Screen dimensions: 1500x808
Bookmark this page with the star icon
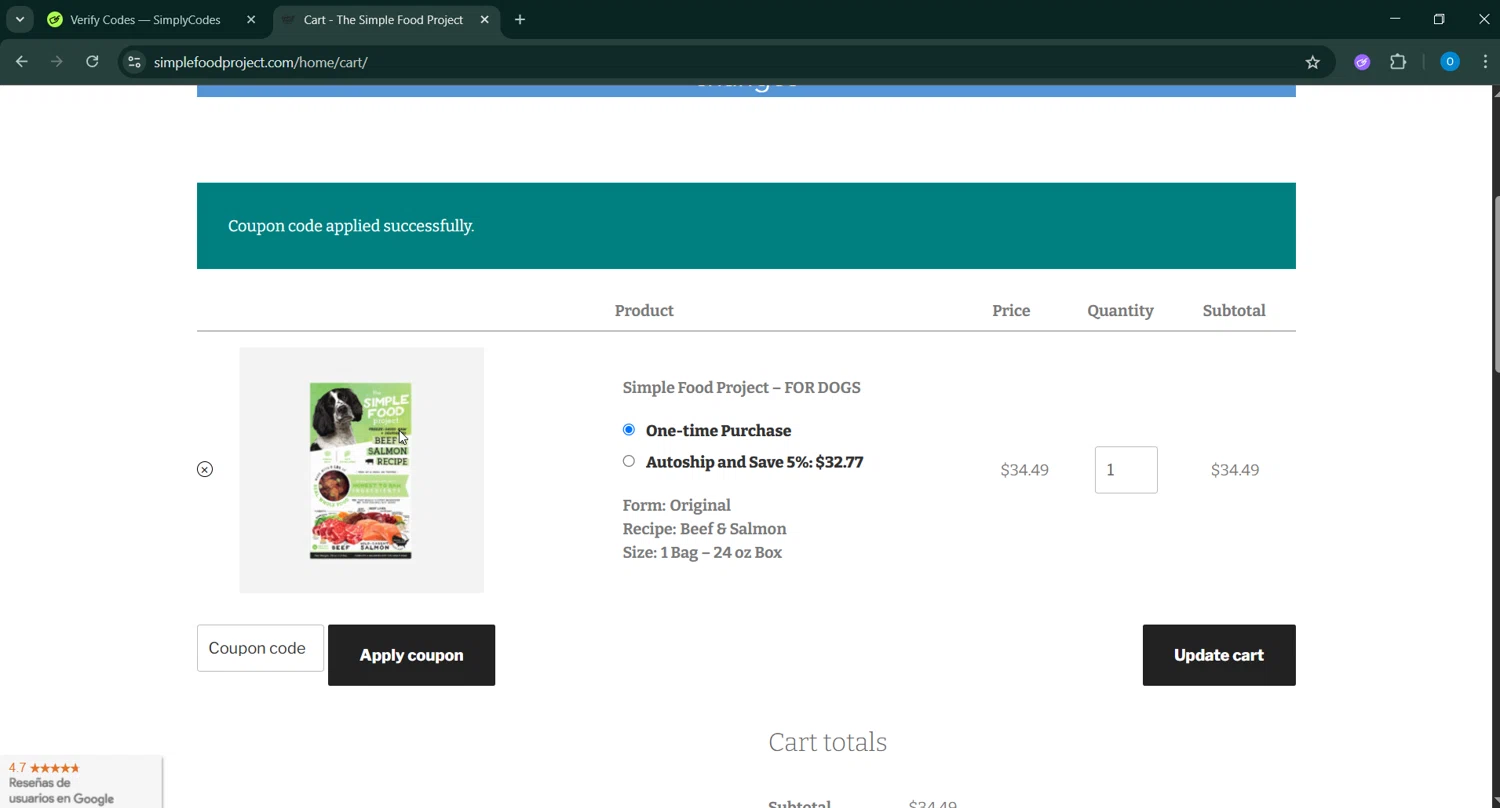(1313, 62)
